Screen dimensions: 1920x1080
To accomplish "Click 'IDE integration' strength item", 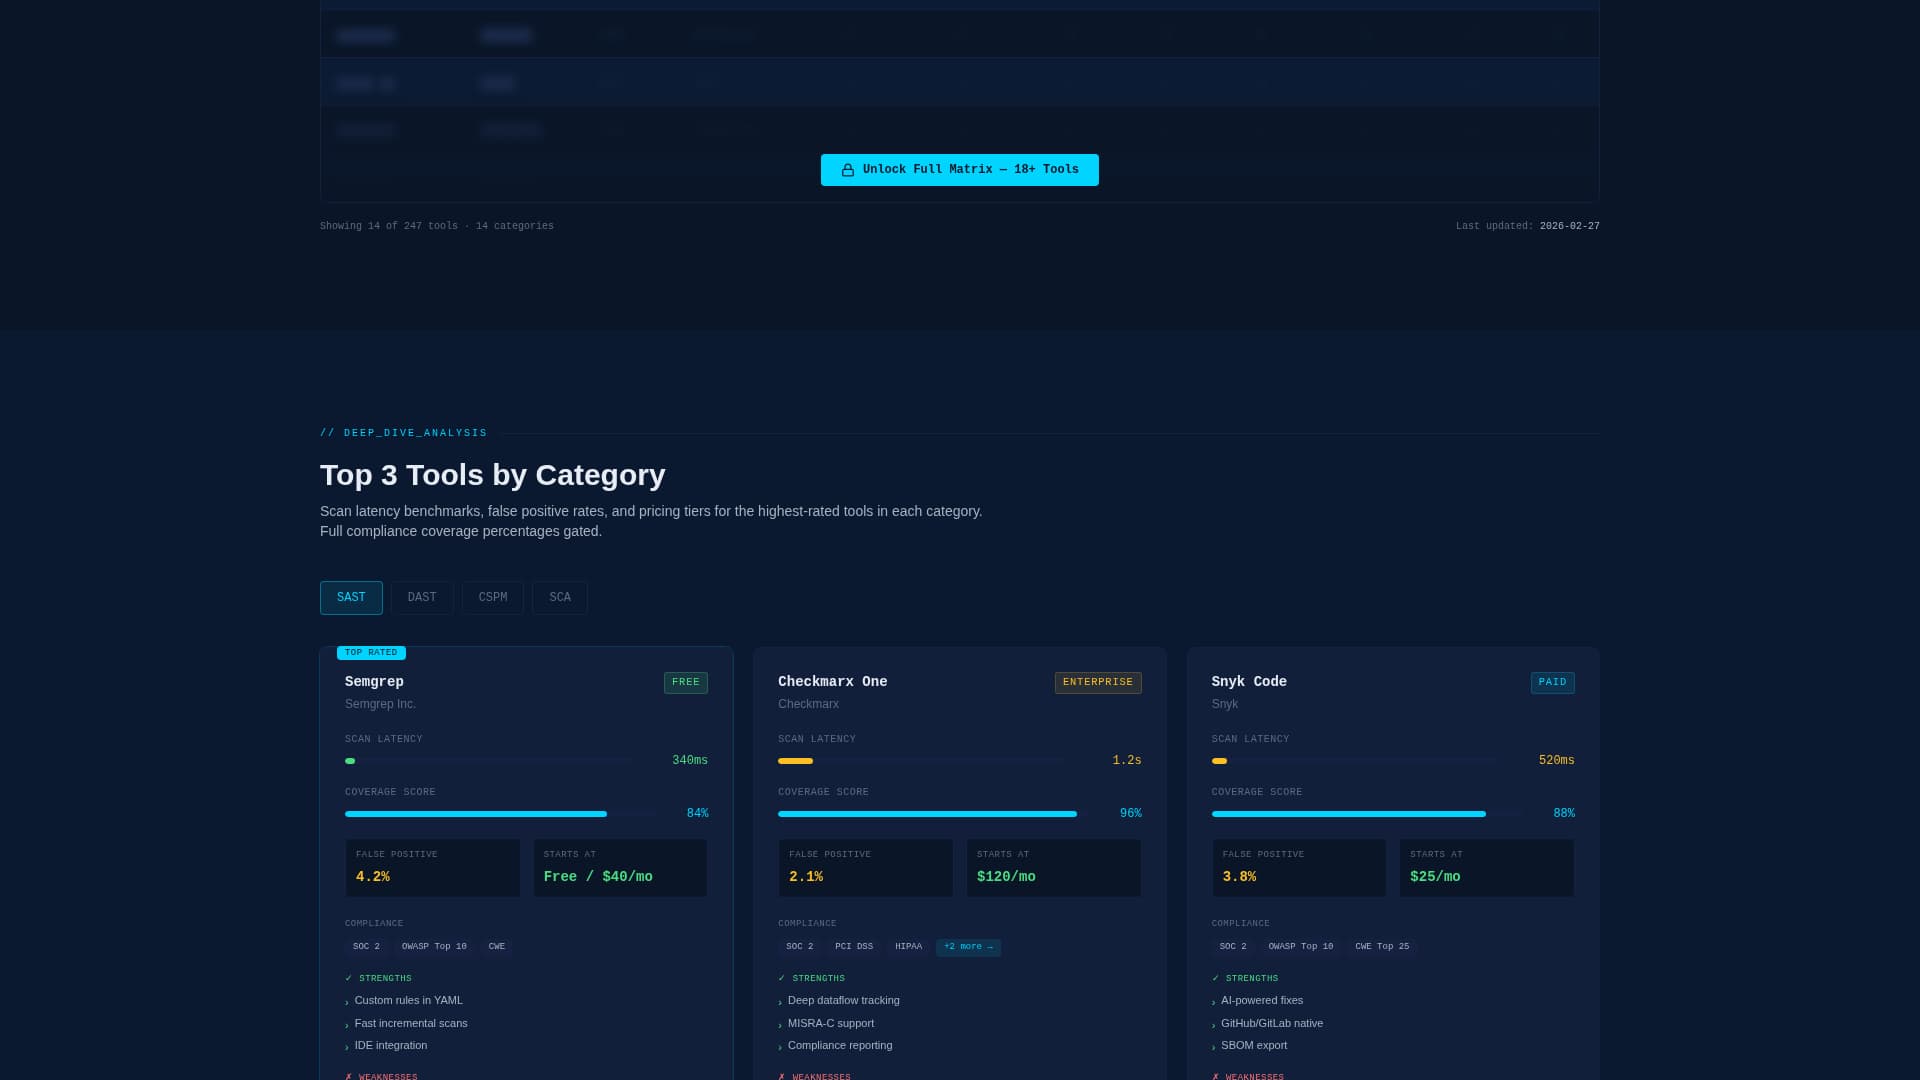I will click(390, 1046).
